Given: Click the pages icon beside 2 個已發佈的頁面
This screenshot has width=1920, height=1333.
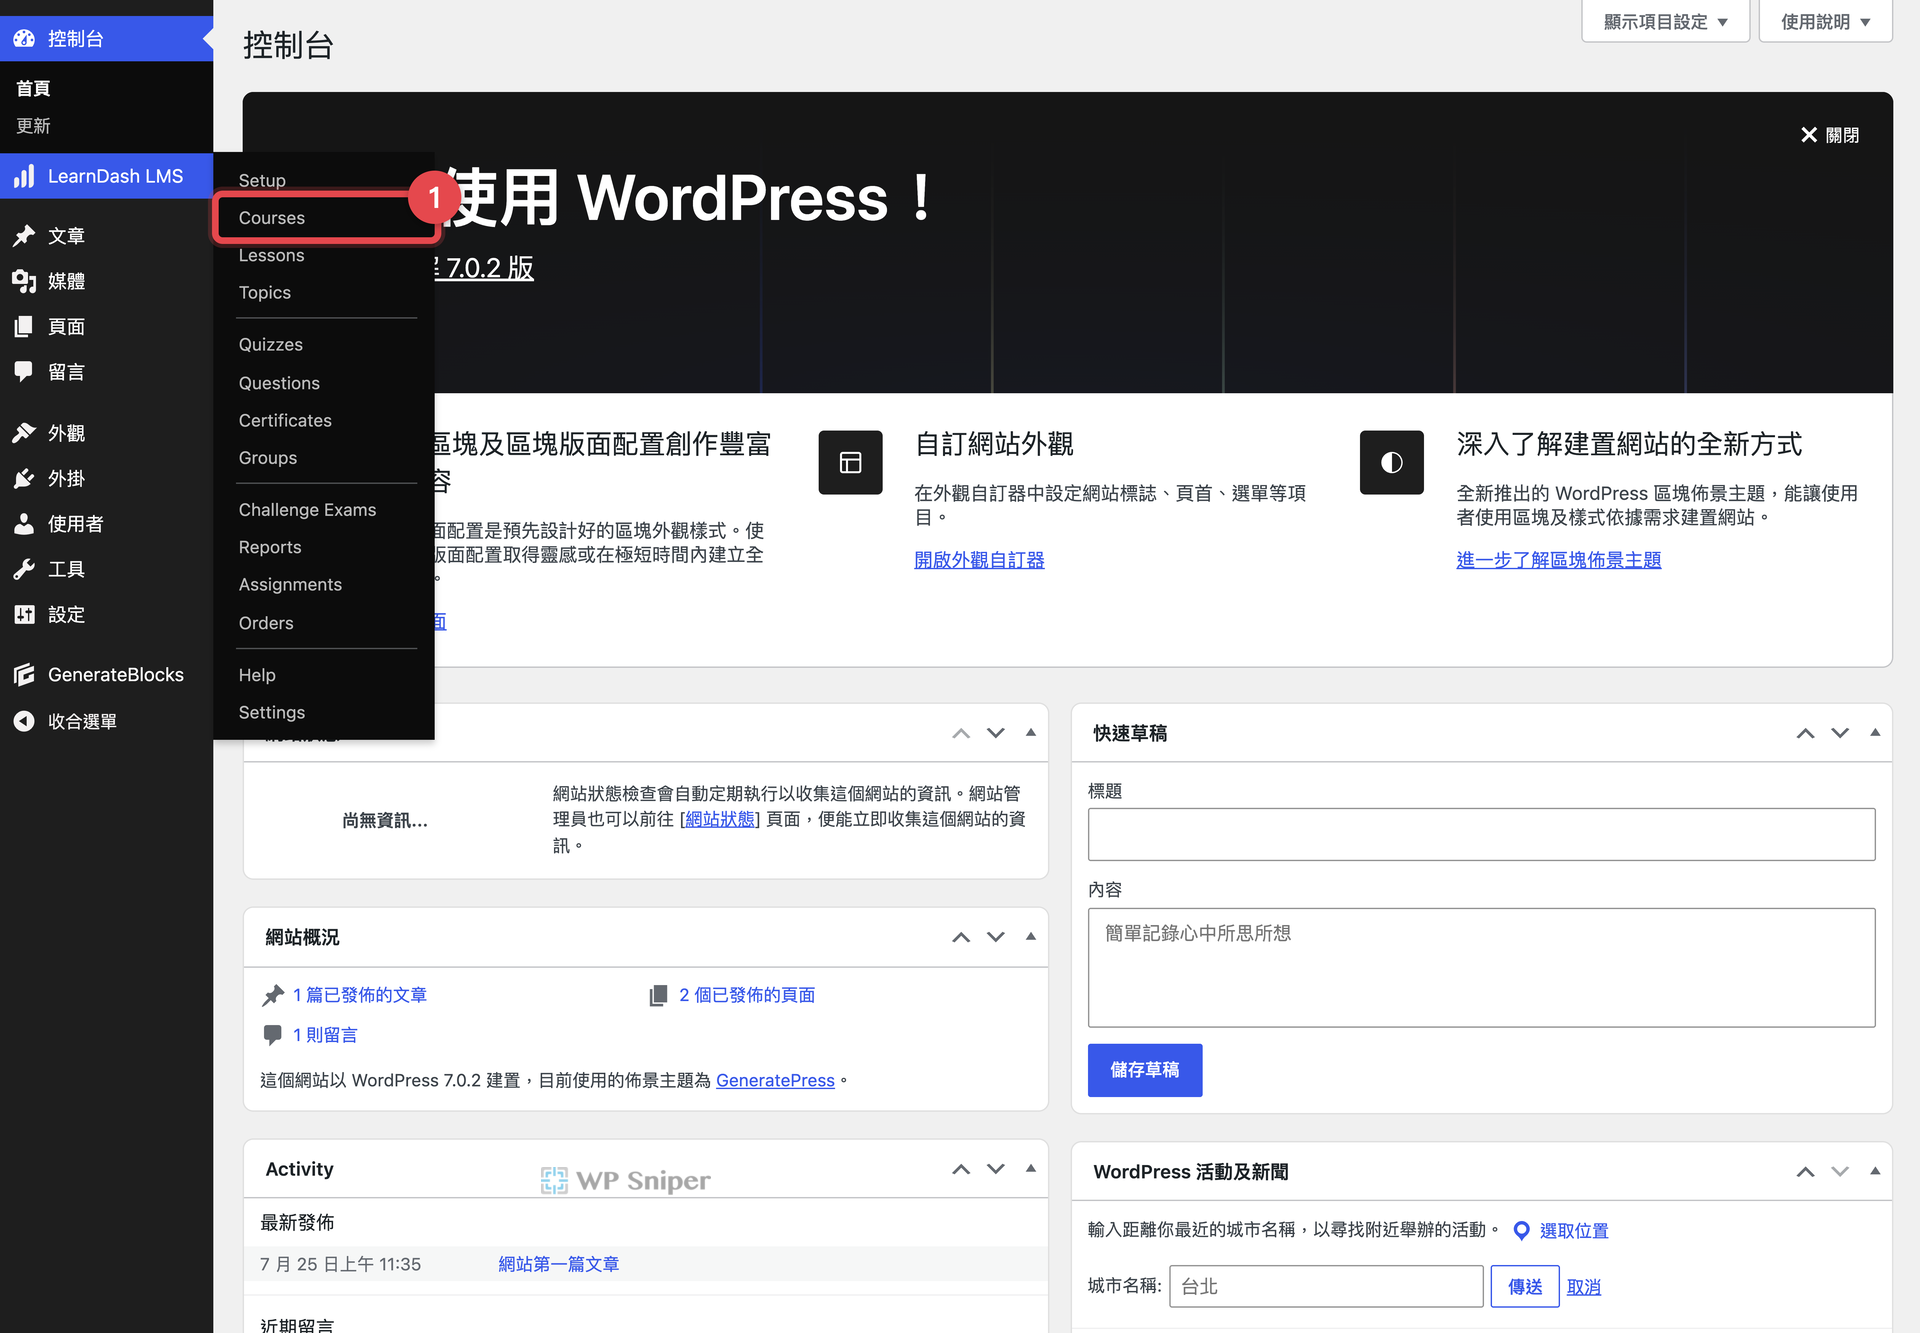Looking at the screenshot, I should pyautogui.click(x=658, y=995).
